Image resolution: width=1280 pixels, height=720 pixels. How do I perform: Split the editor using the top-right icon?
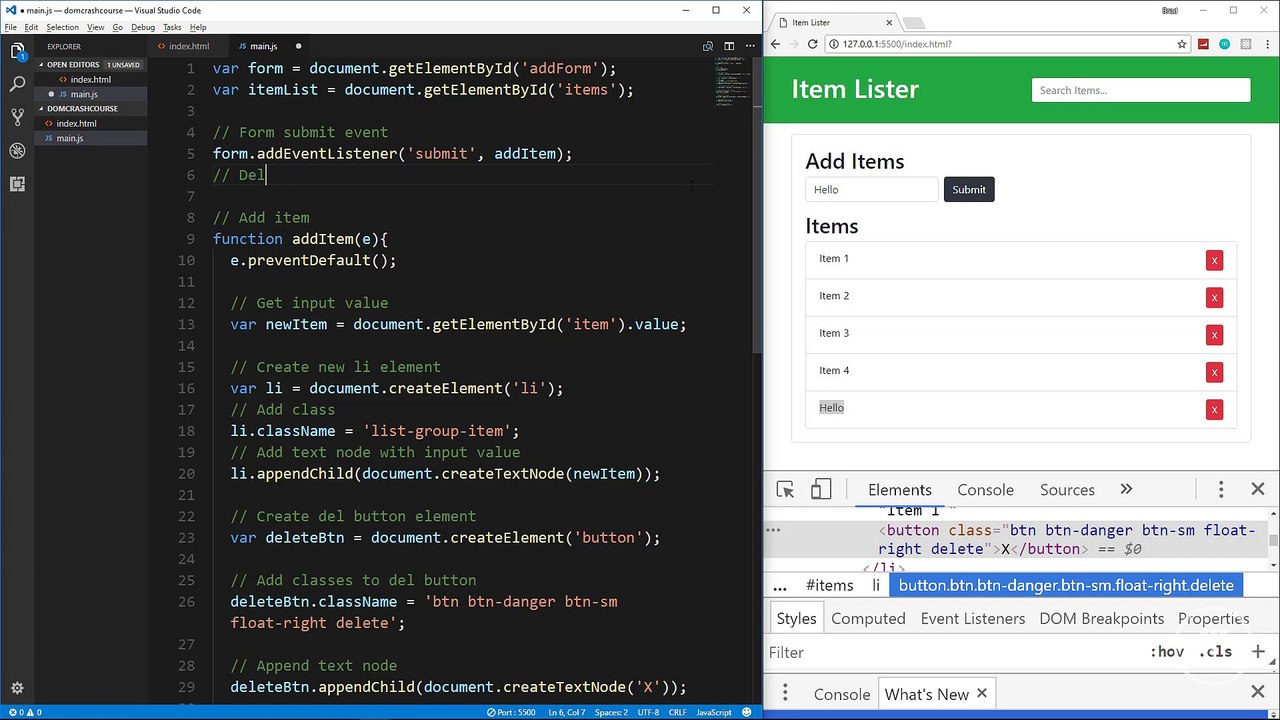pos(729,46)
